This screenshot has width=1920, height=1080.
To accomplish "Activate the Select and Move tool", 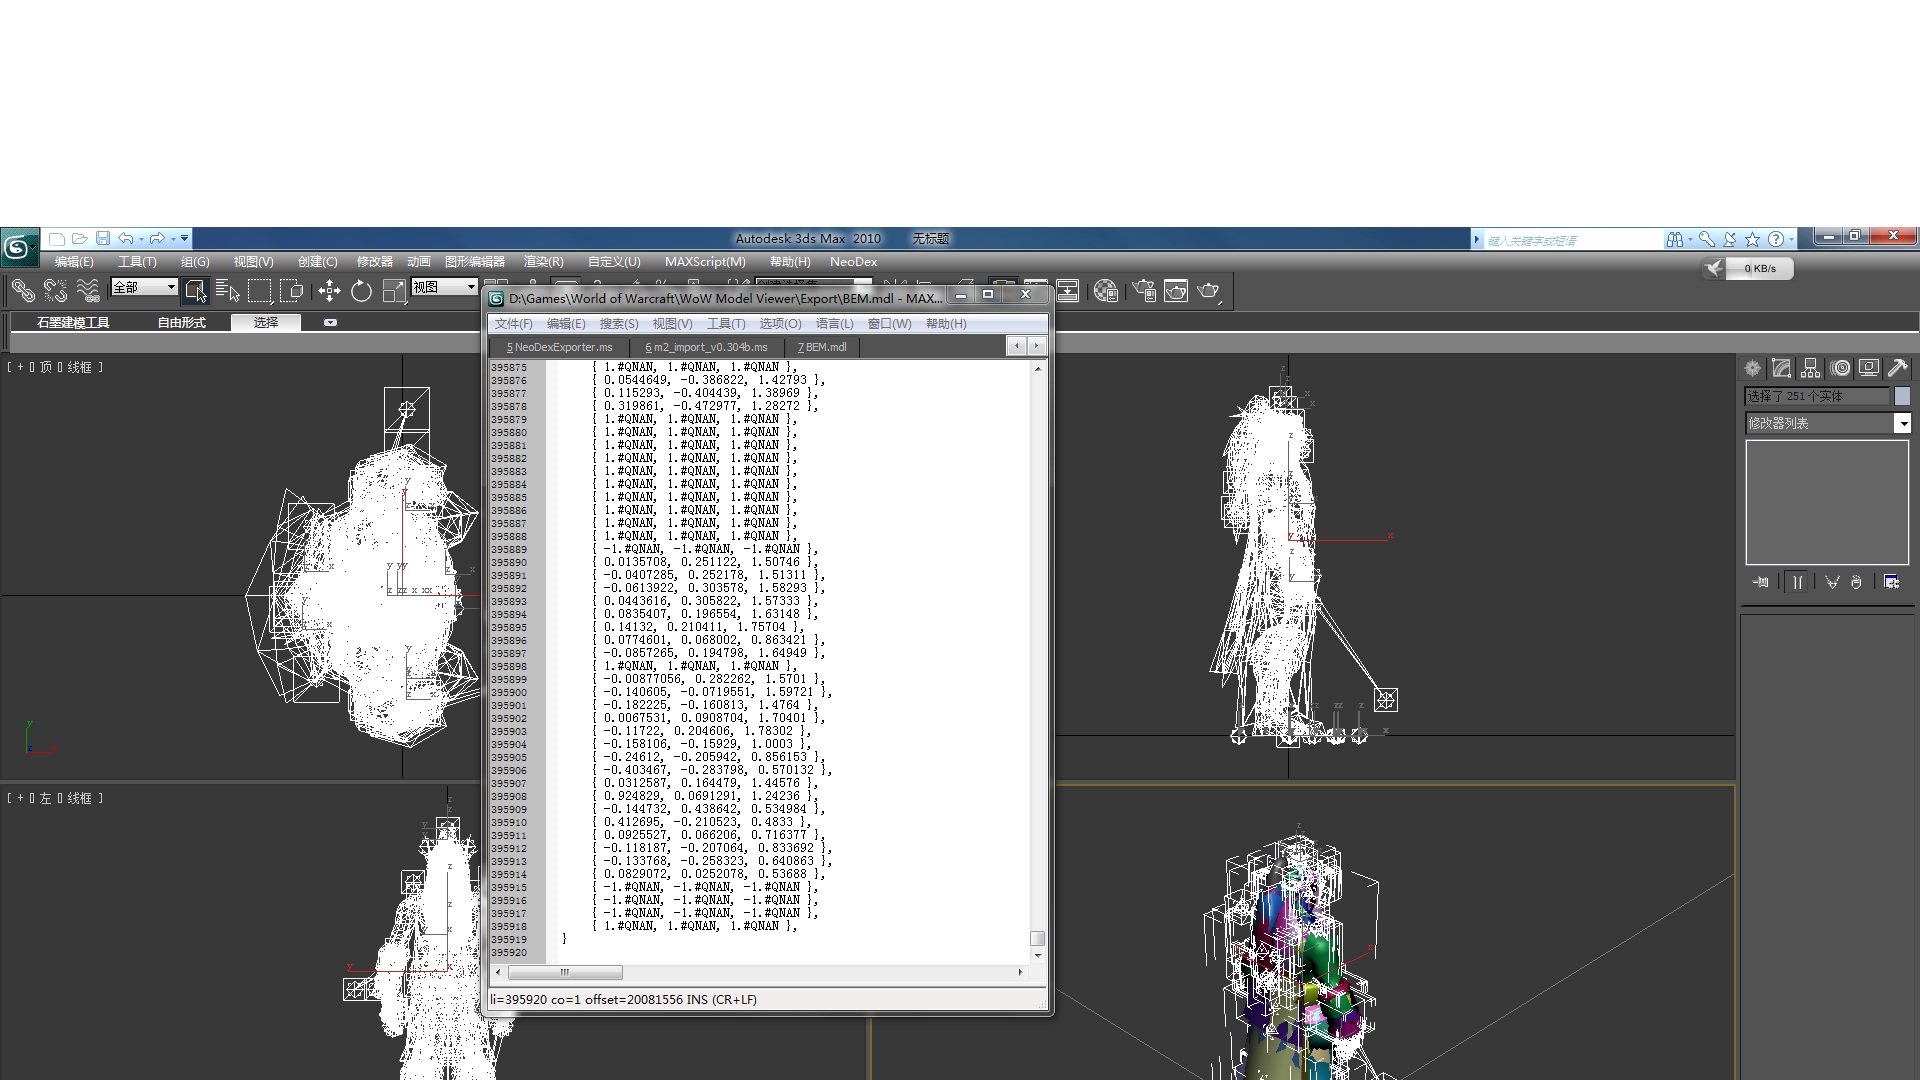I will tap(329, 291).
